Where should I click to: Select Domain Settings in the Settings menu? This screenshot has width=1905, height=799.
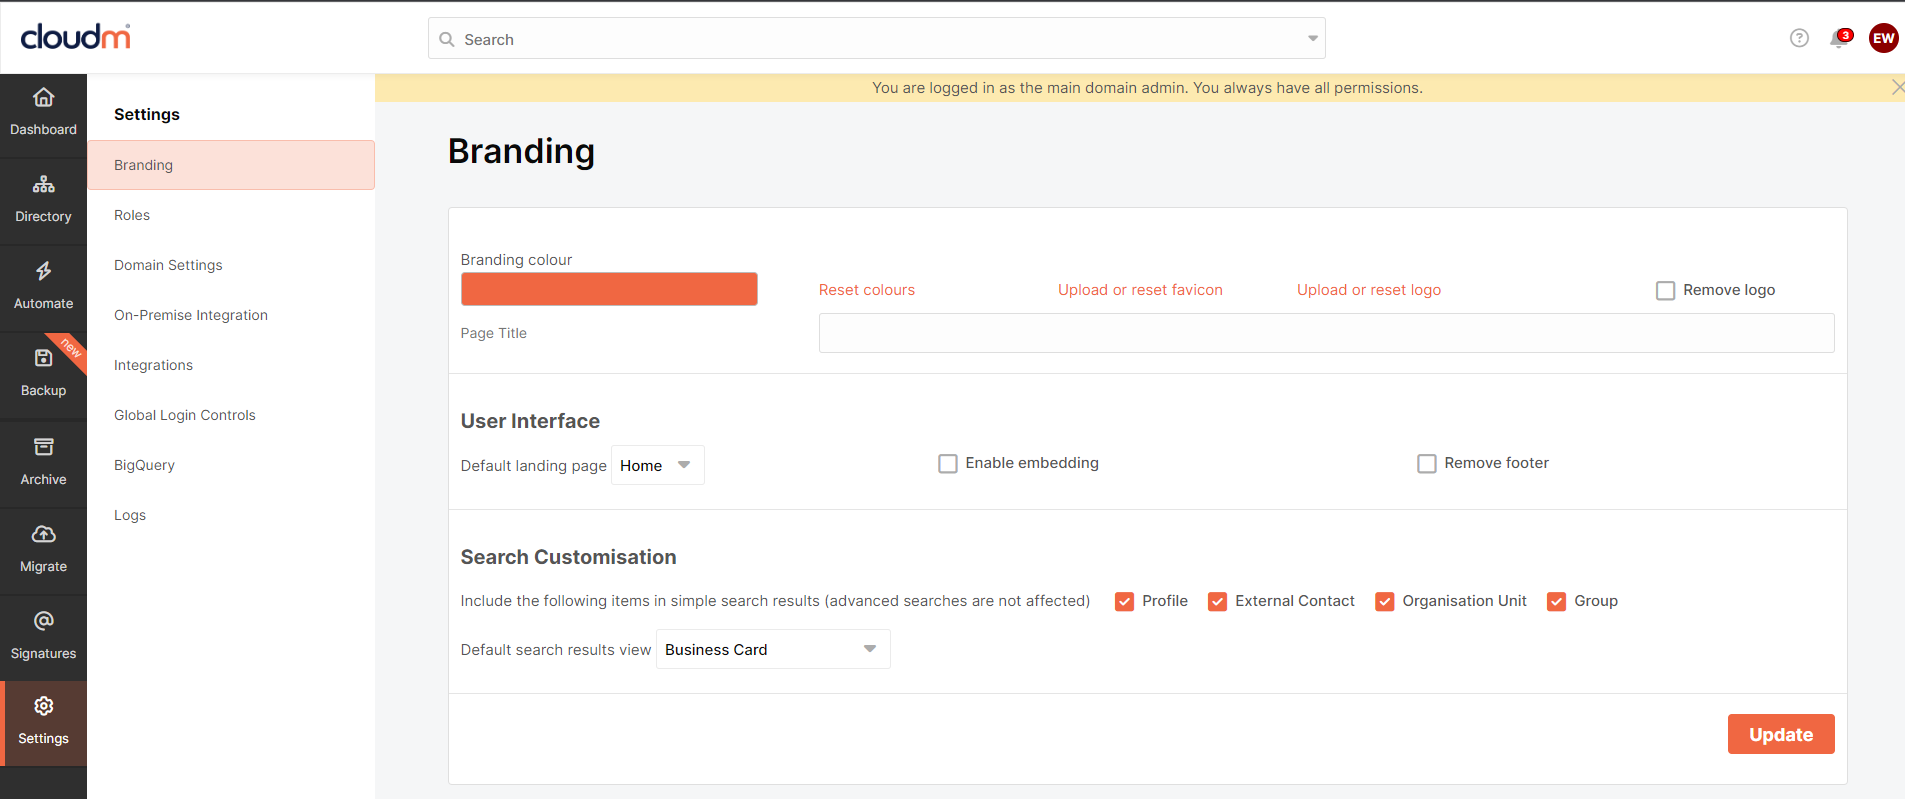tap(168, 265)
